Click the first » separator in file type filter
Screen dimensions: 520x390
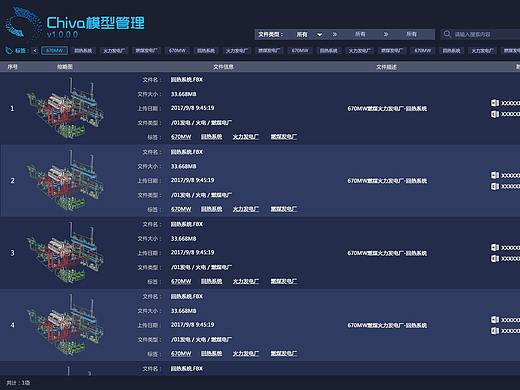[x=335, y=34]
